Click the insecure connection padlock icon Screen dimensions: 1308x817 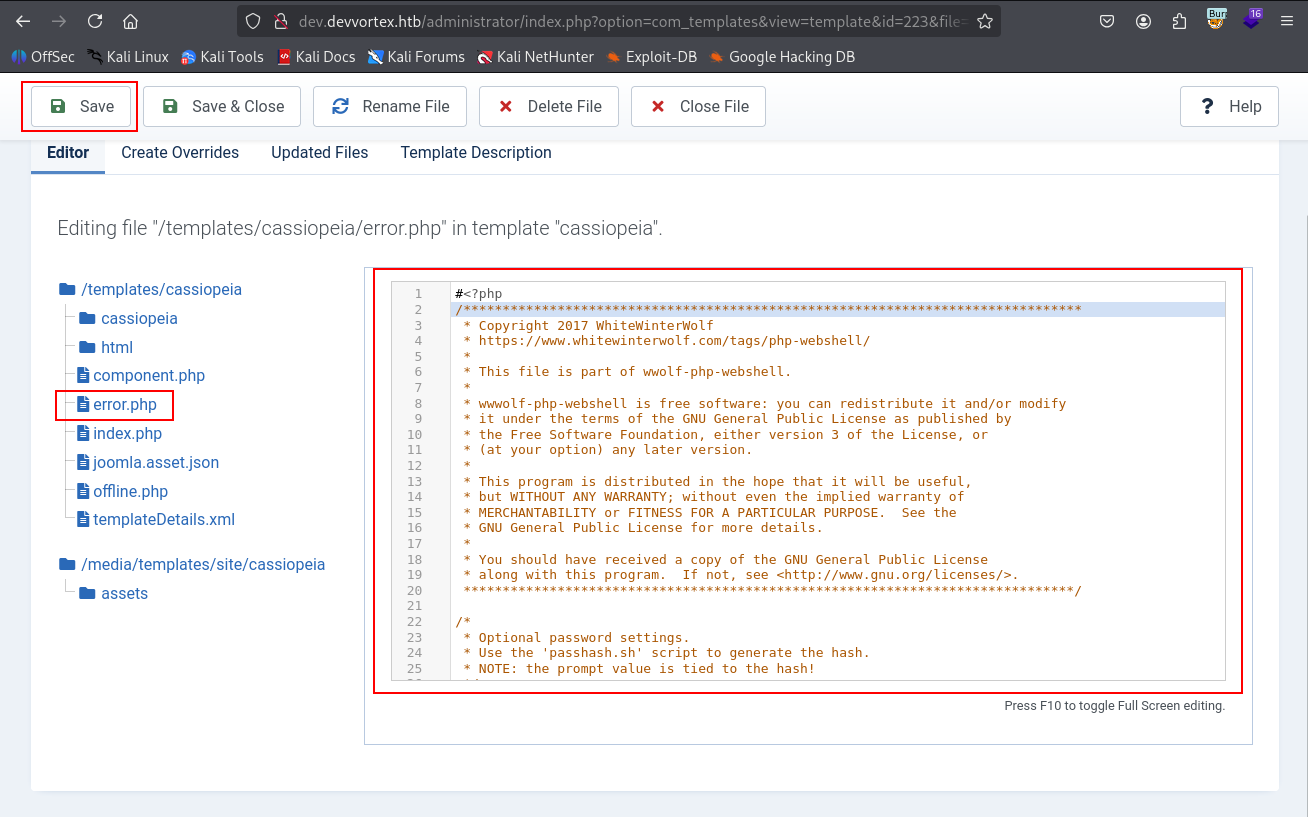point(281,21)
